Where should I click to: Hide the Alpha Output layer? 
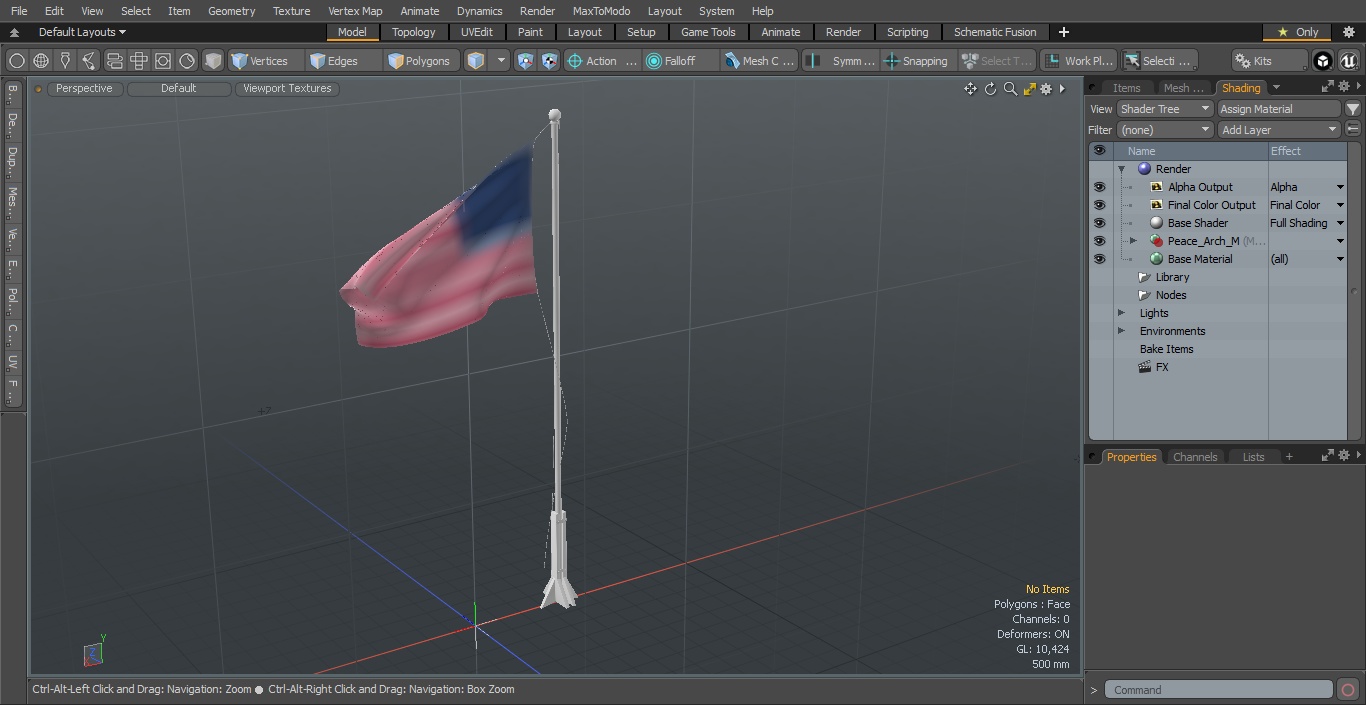coord(1099,187)
